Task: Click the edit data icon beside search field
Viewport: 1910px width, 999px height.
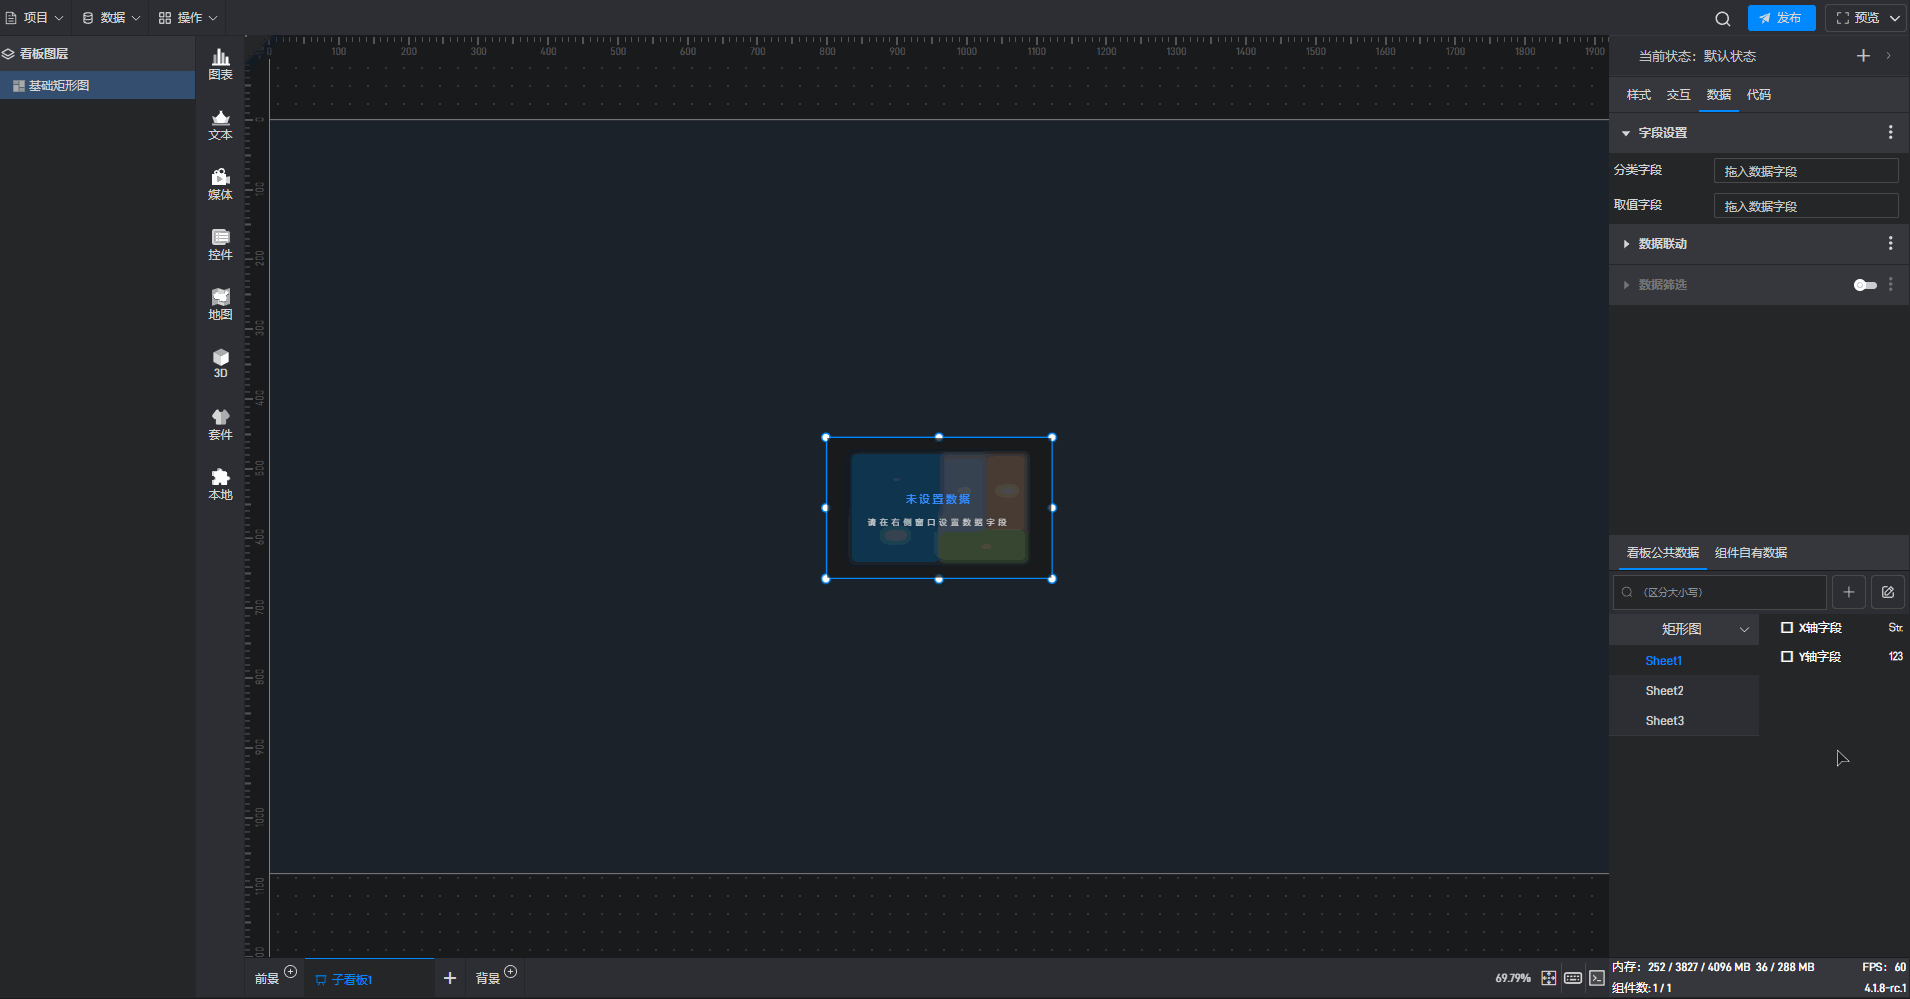Action: (x=1887, y=592)
